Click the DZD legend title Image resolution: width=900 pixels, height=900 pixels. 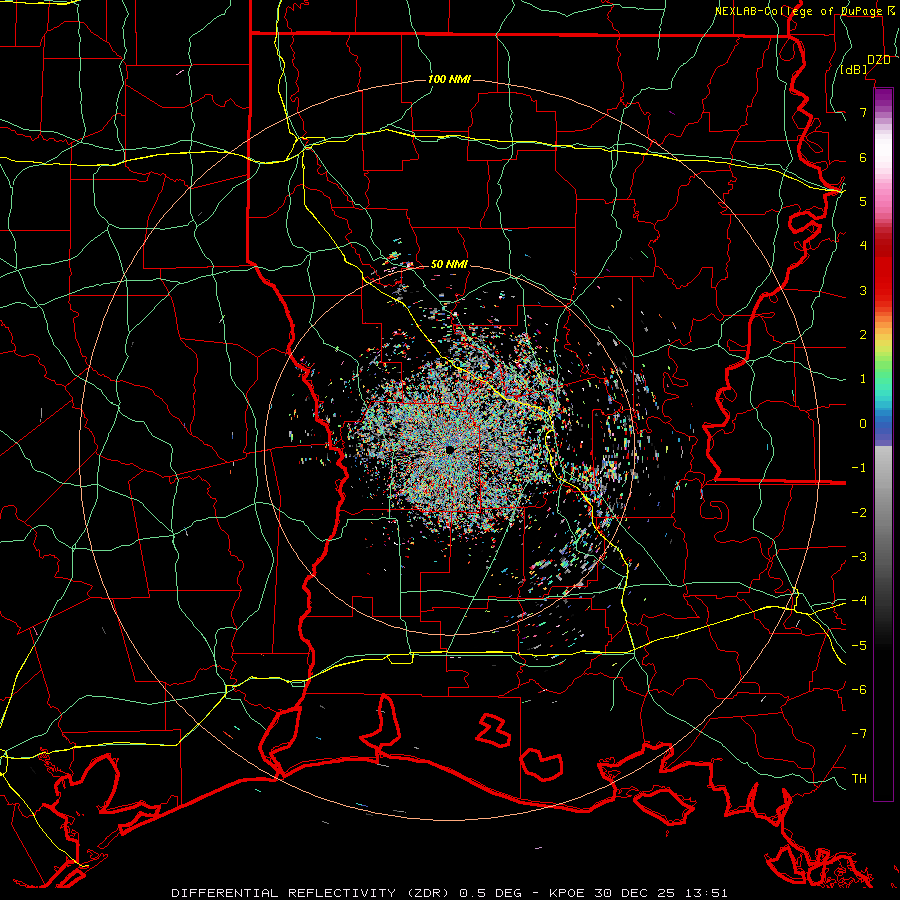(879, 60)
